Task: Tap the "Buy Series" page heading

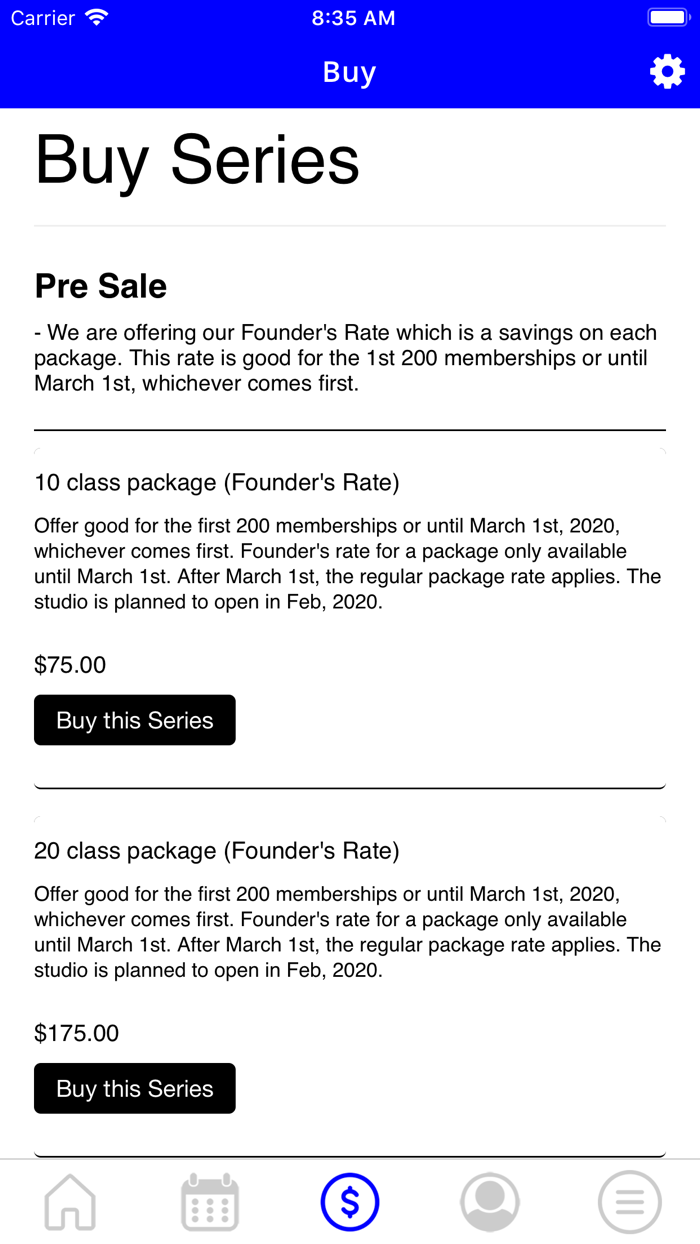Action: click(197, 160)
